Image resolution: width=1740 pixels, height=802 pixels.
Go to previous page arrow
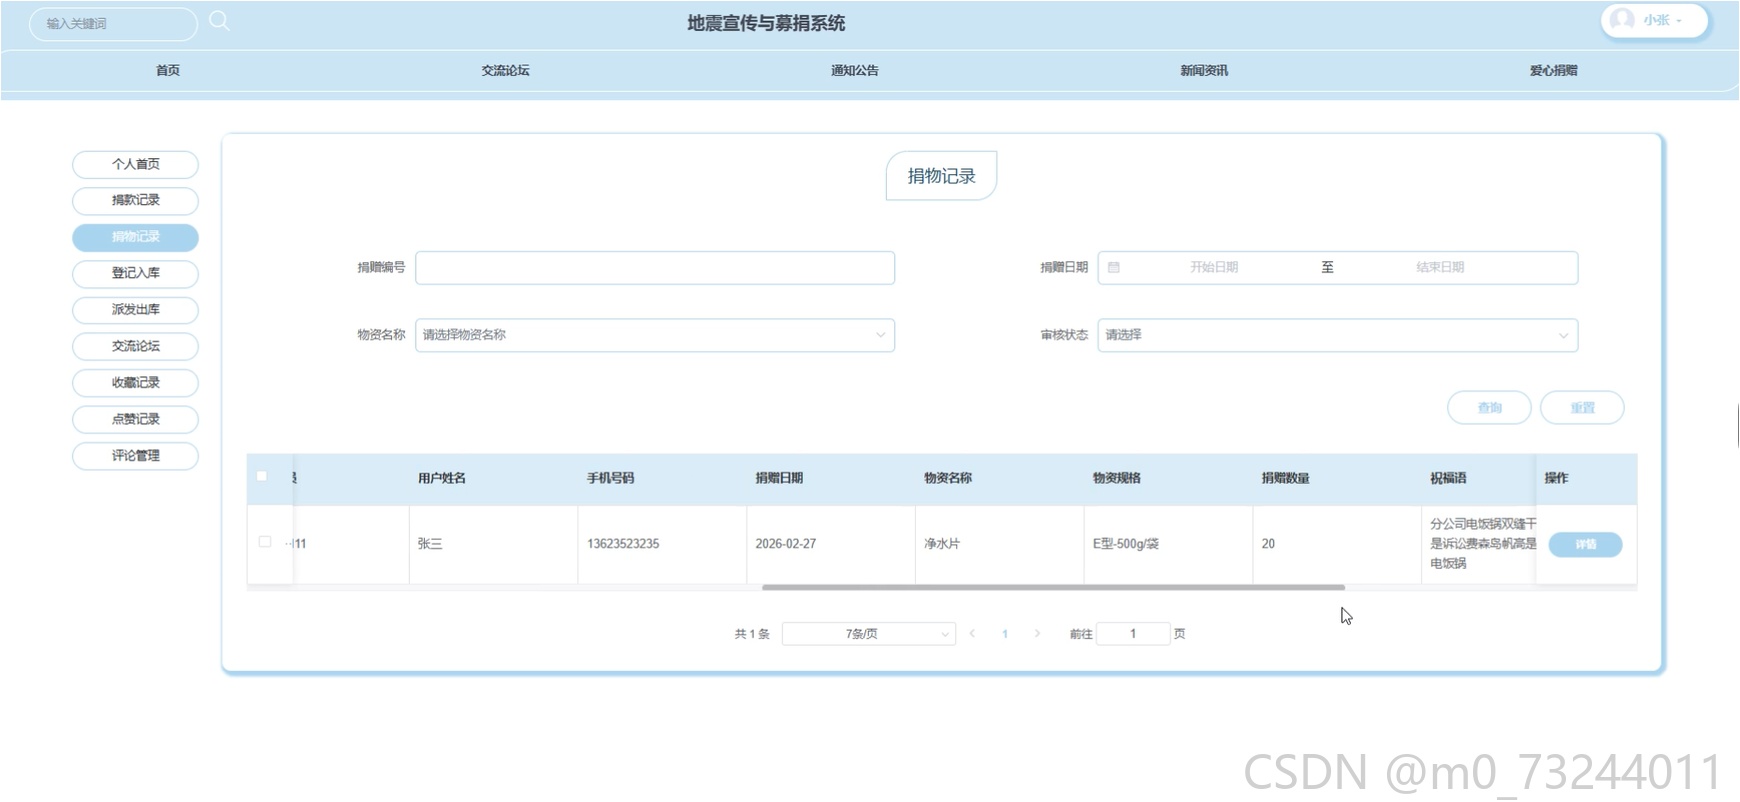pos(972,633)
